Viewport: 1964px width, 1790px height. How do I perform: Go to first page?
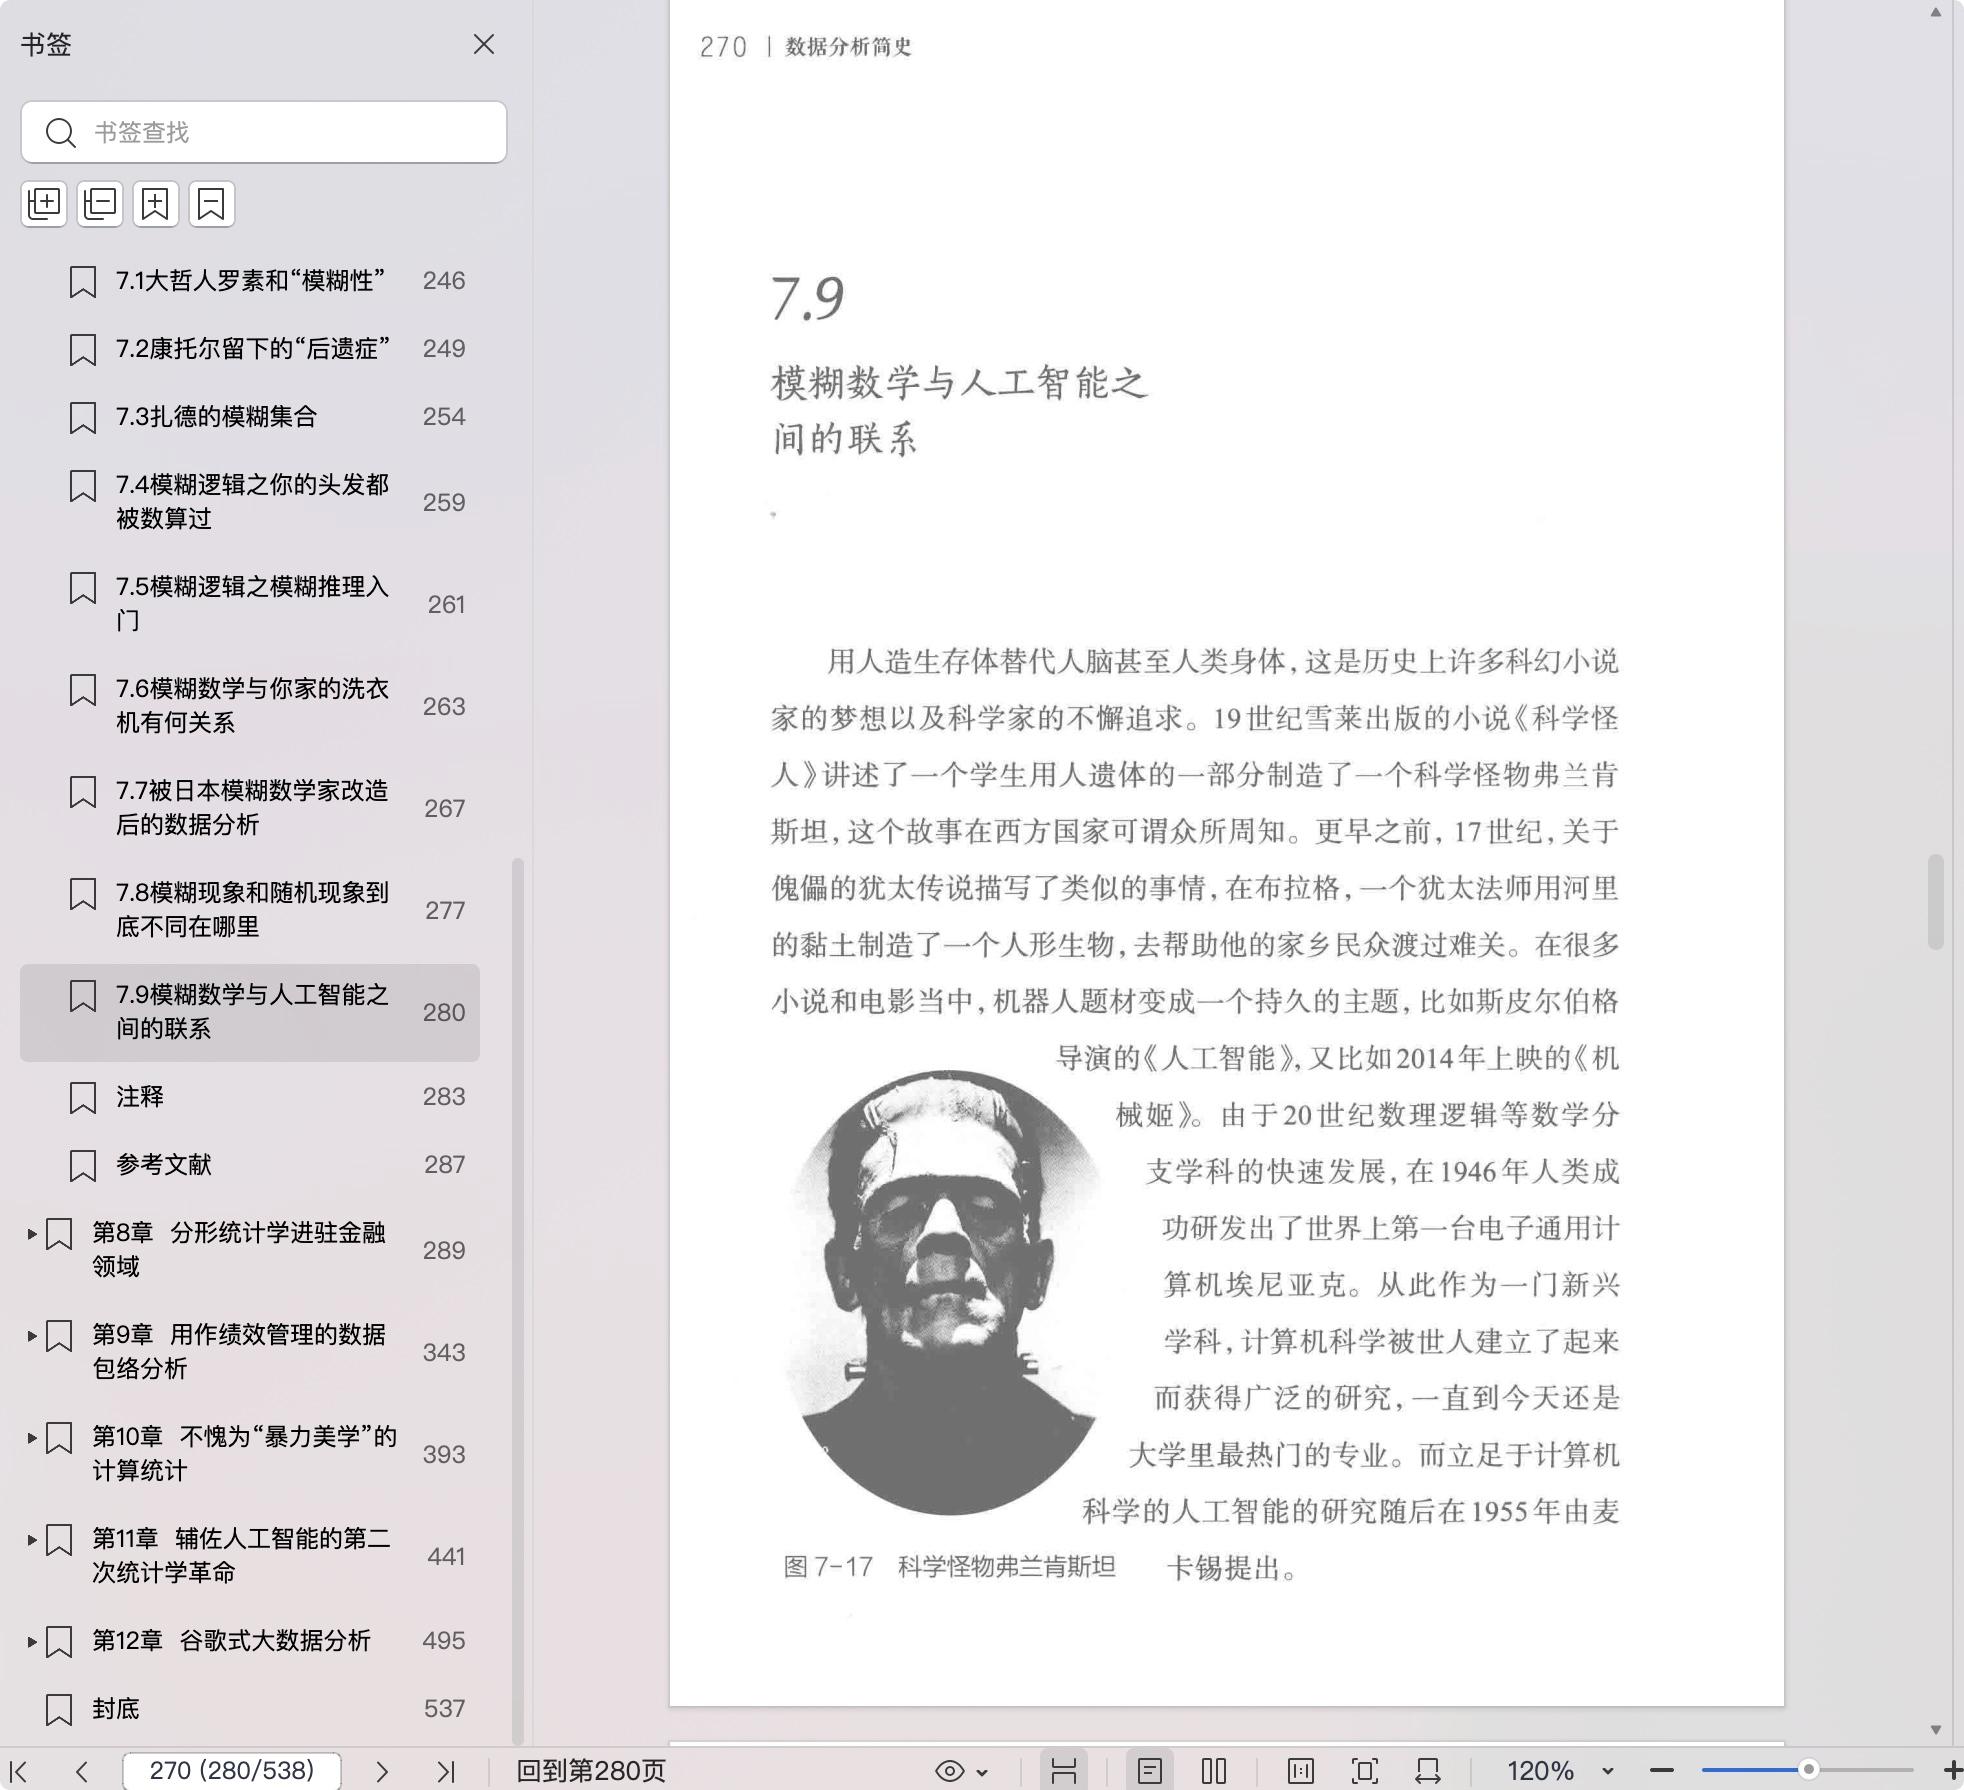[x=19, y=1771]
